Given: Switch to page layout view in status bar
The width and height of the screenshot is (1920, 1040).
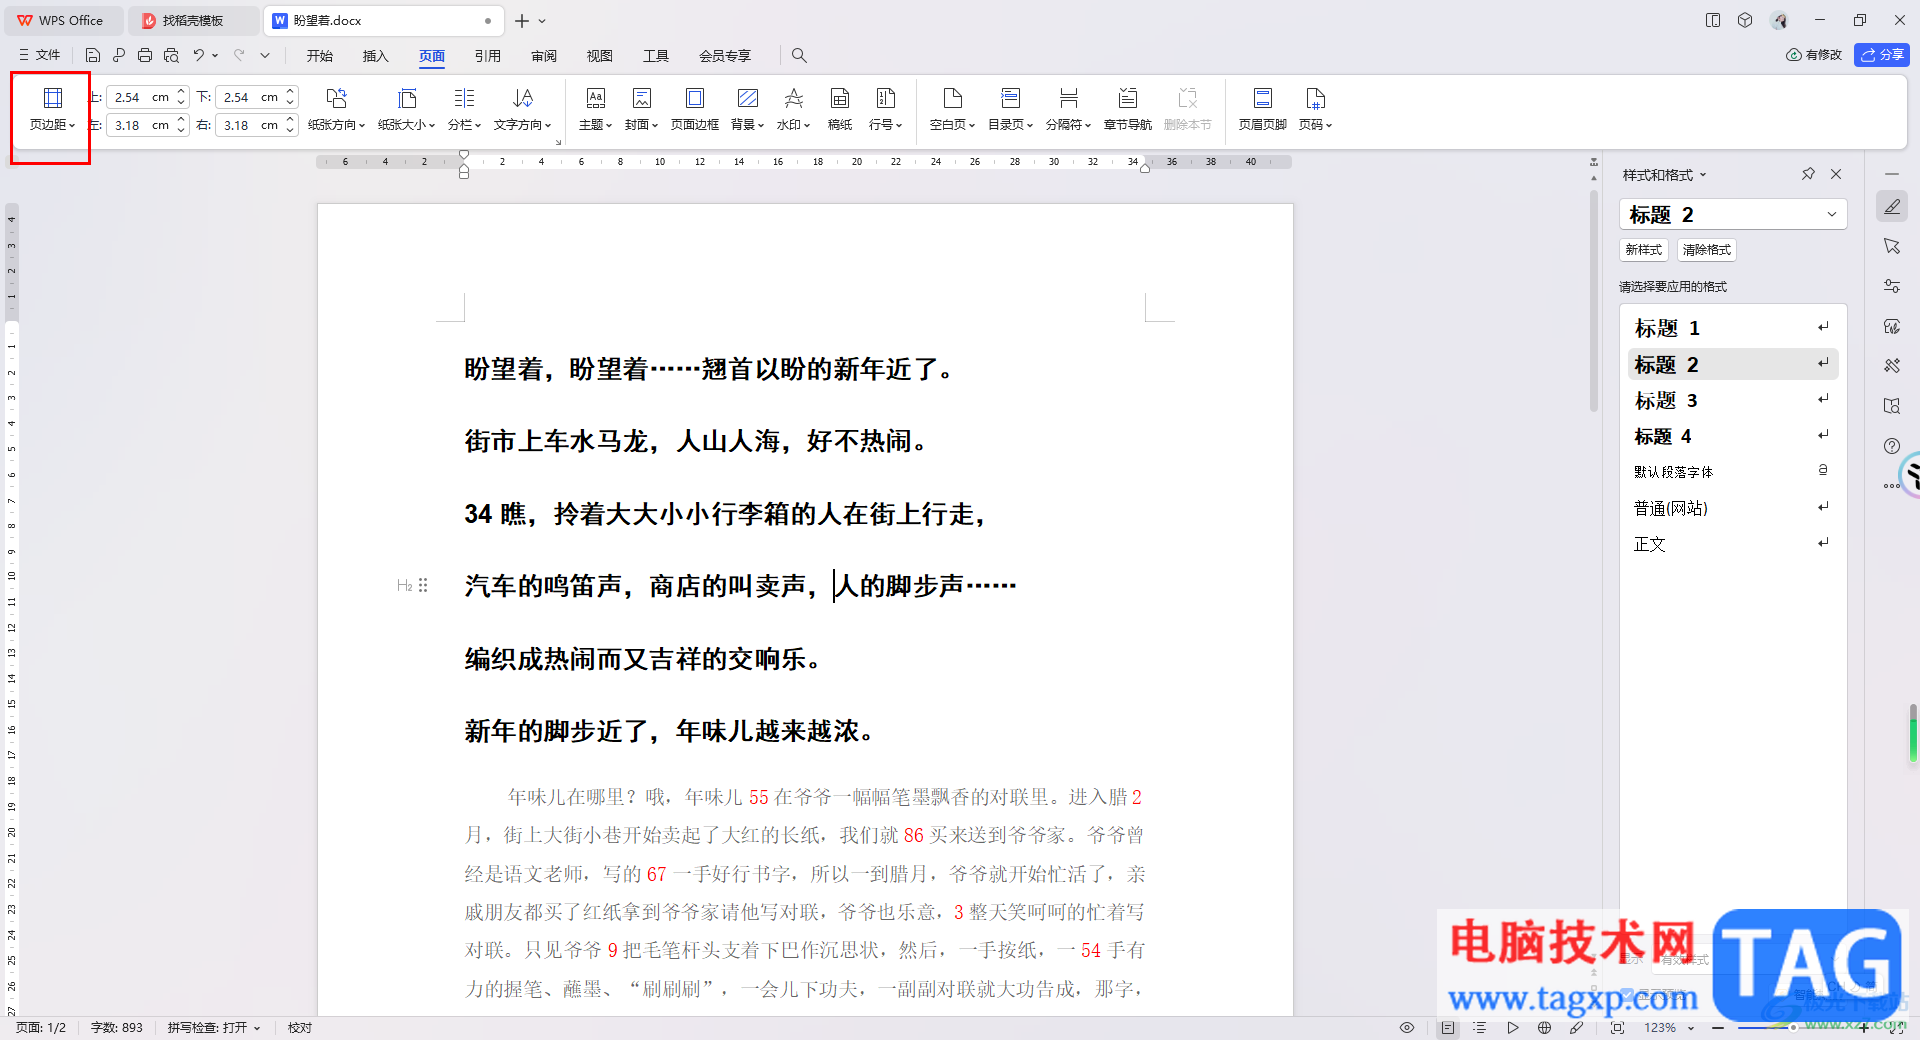Looking at the screenshot, I should click(x=1448, y=1028).
